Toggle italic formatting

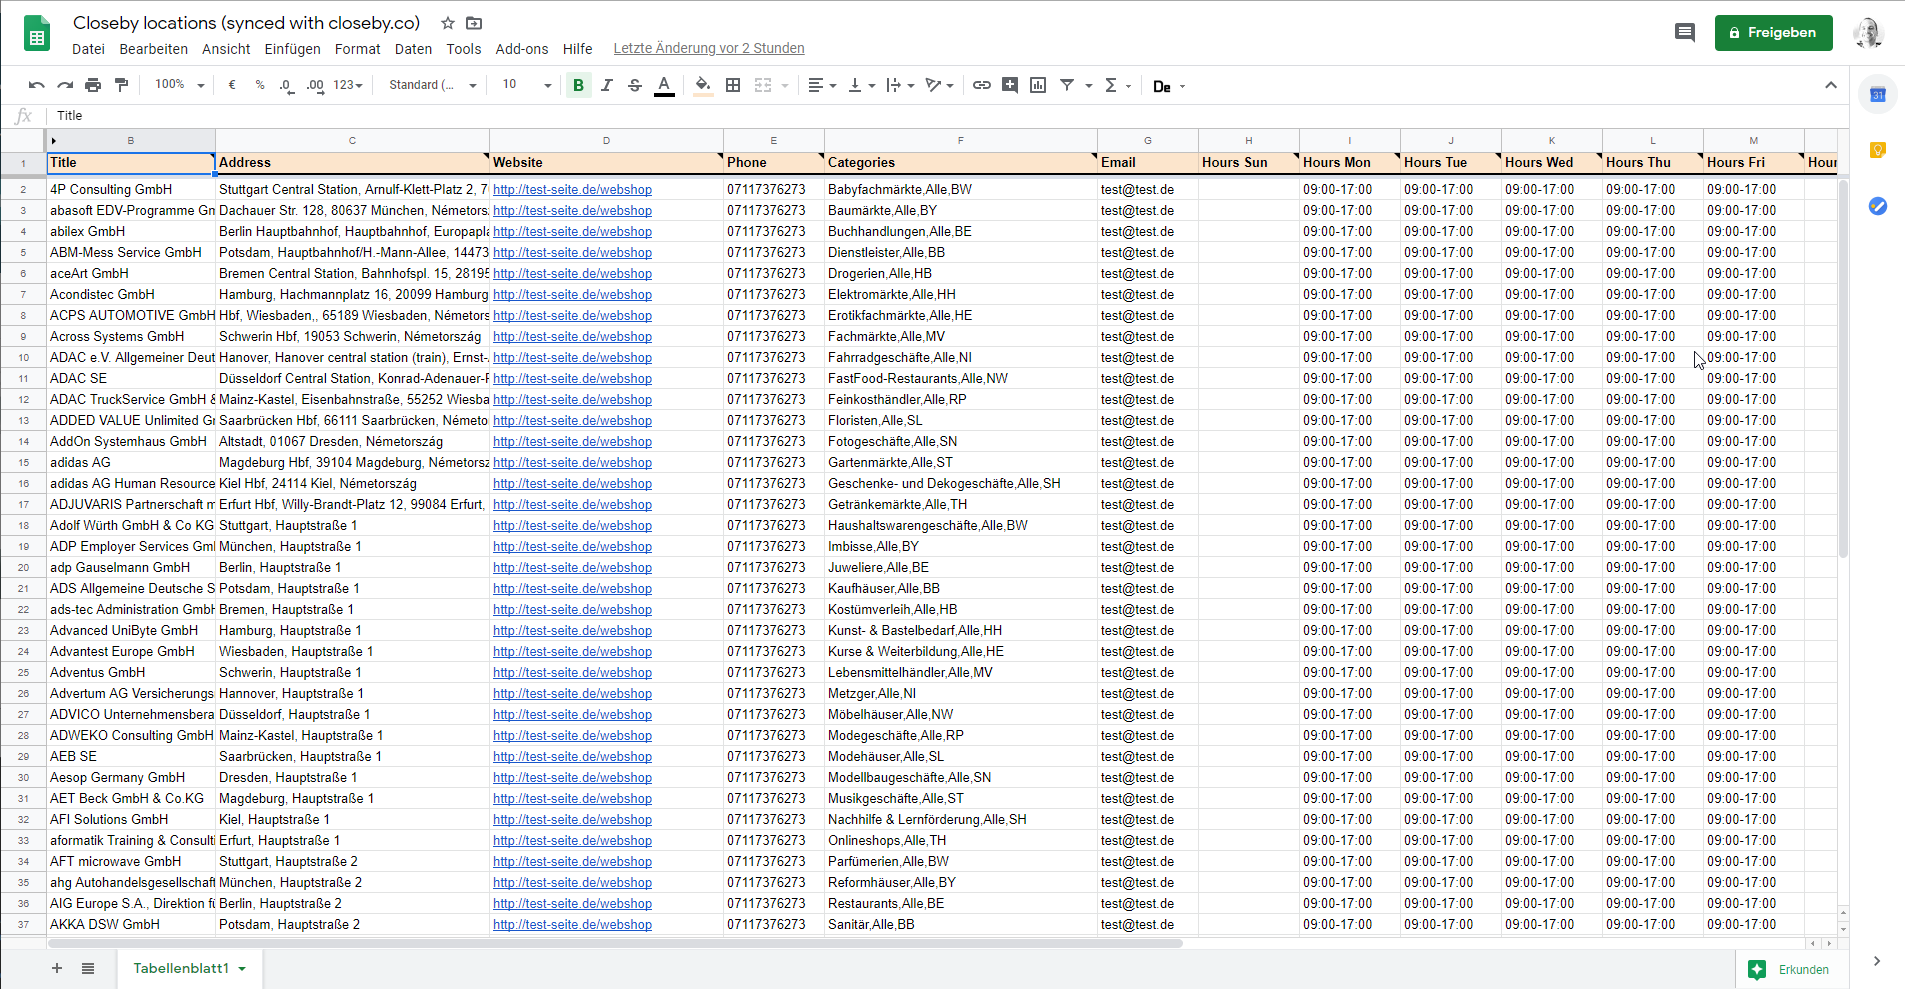(606, 86)
